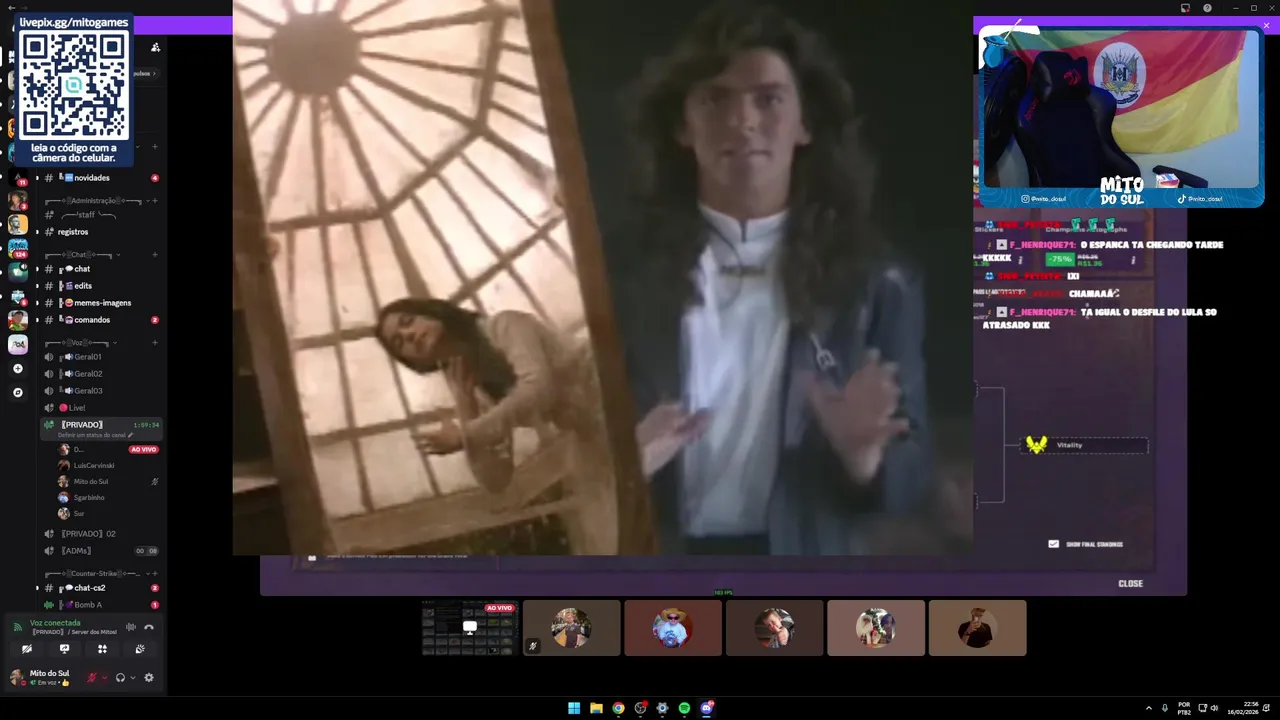Click the Add a Server plus icon
The width and height of the screenshot is (1280, 720).
pyautogui.click(x=17, y=369)
